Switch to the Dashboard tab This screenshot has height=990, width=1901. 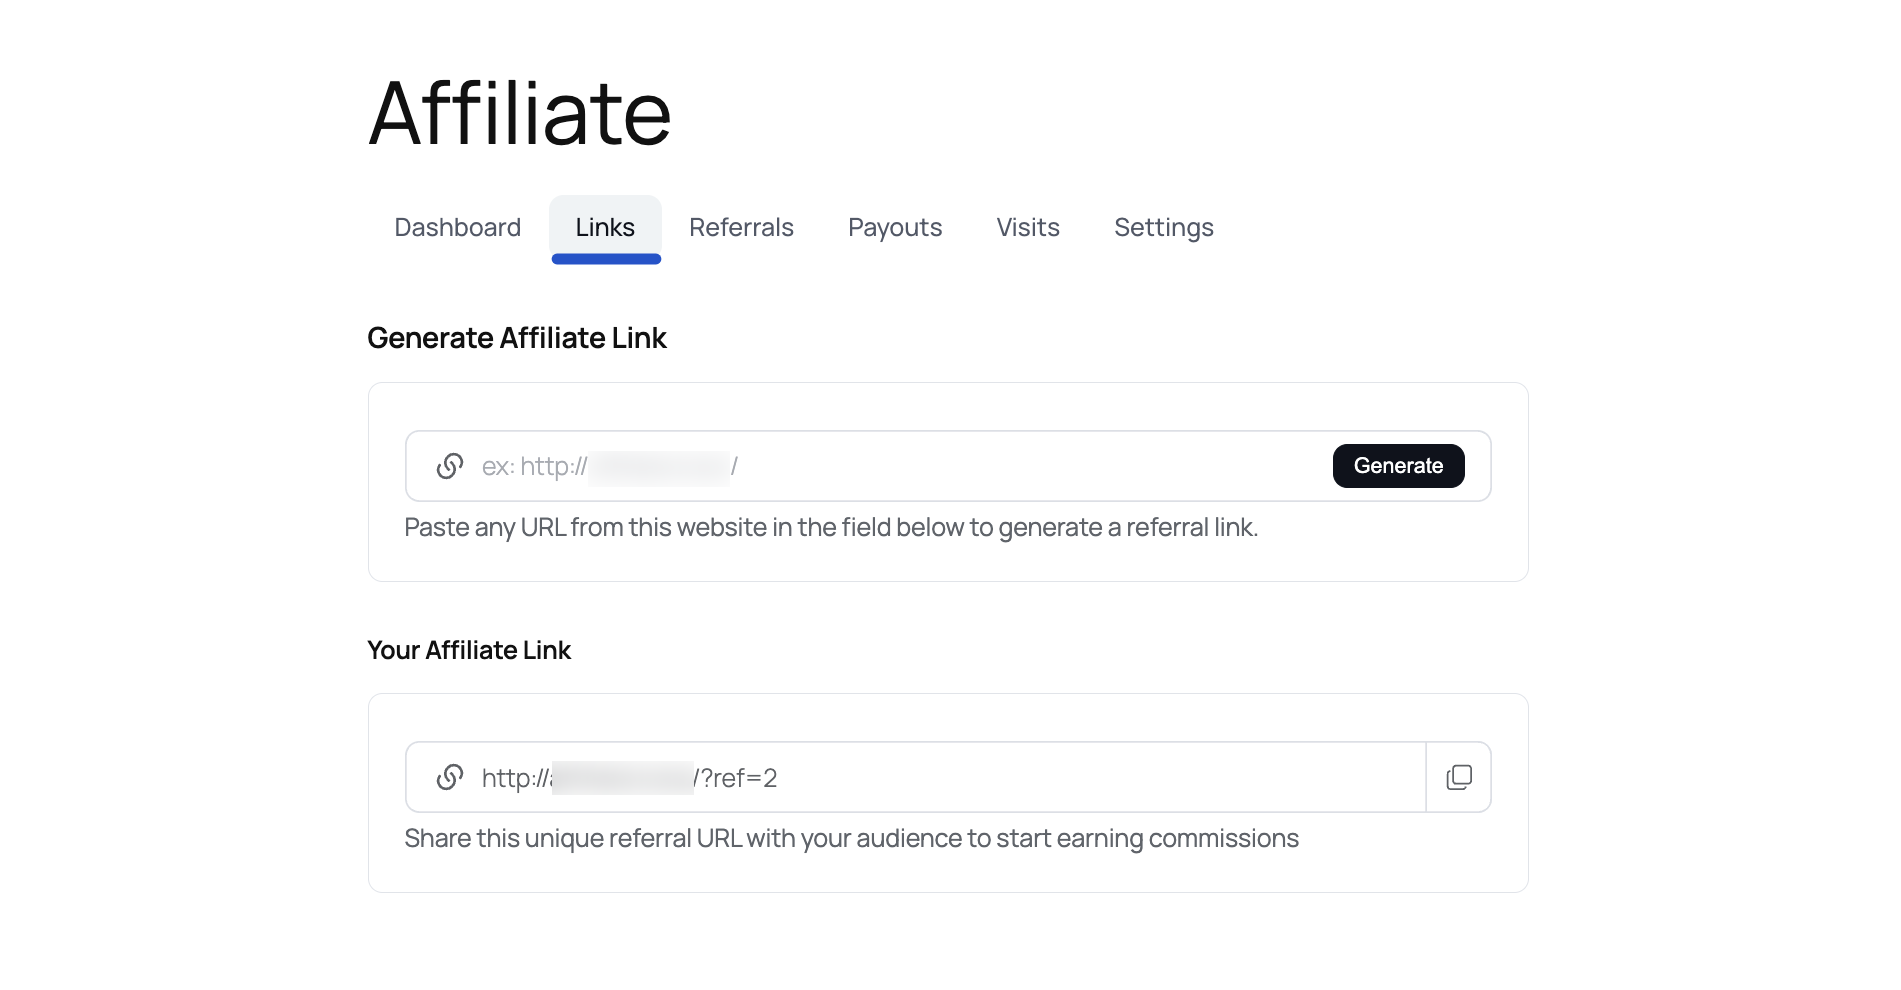tap(456, 227)
